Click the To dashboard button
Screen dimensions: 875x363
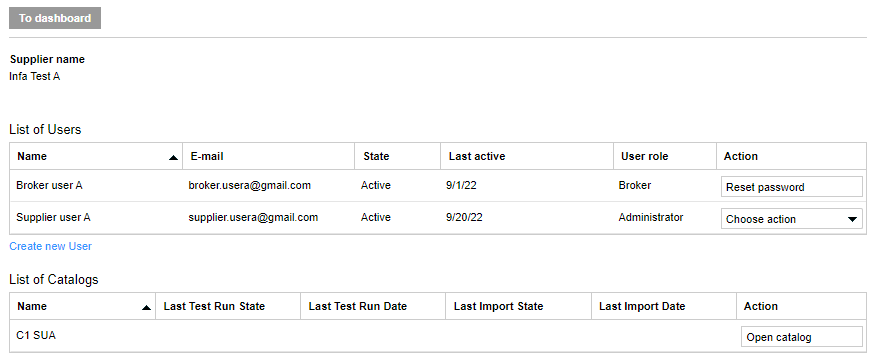[x=55, y=18]
